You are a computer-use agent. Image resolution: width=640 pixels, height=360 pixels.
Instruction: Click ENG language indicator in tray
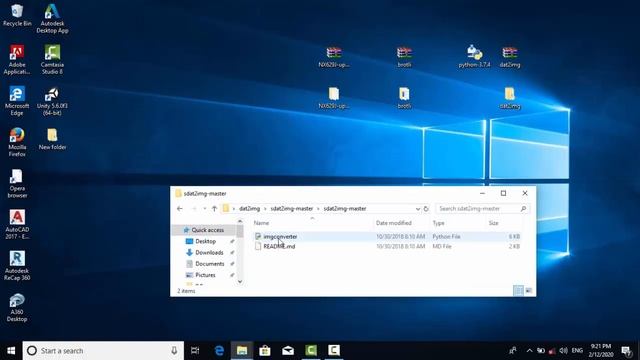point(577,351)
